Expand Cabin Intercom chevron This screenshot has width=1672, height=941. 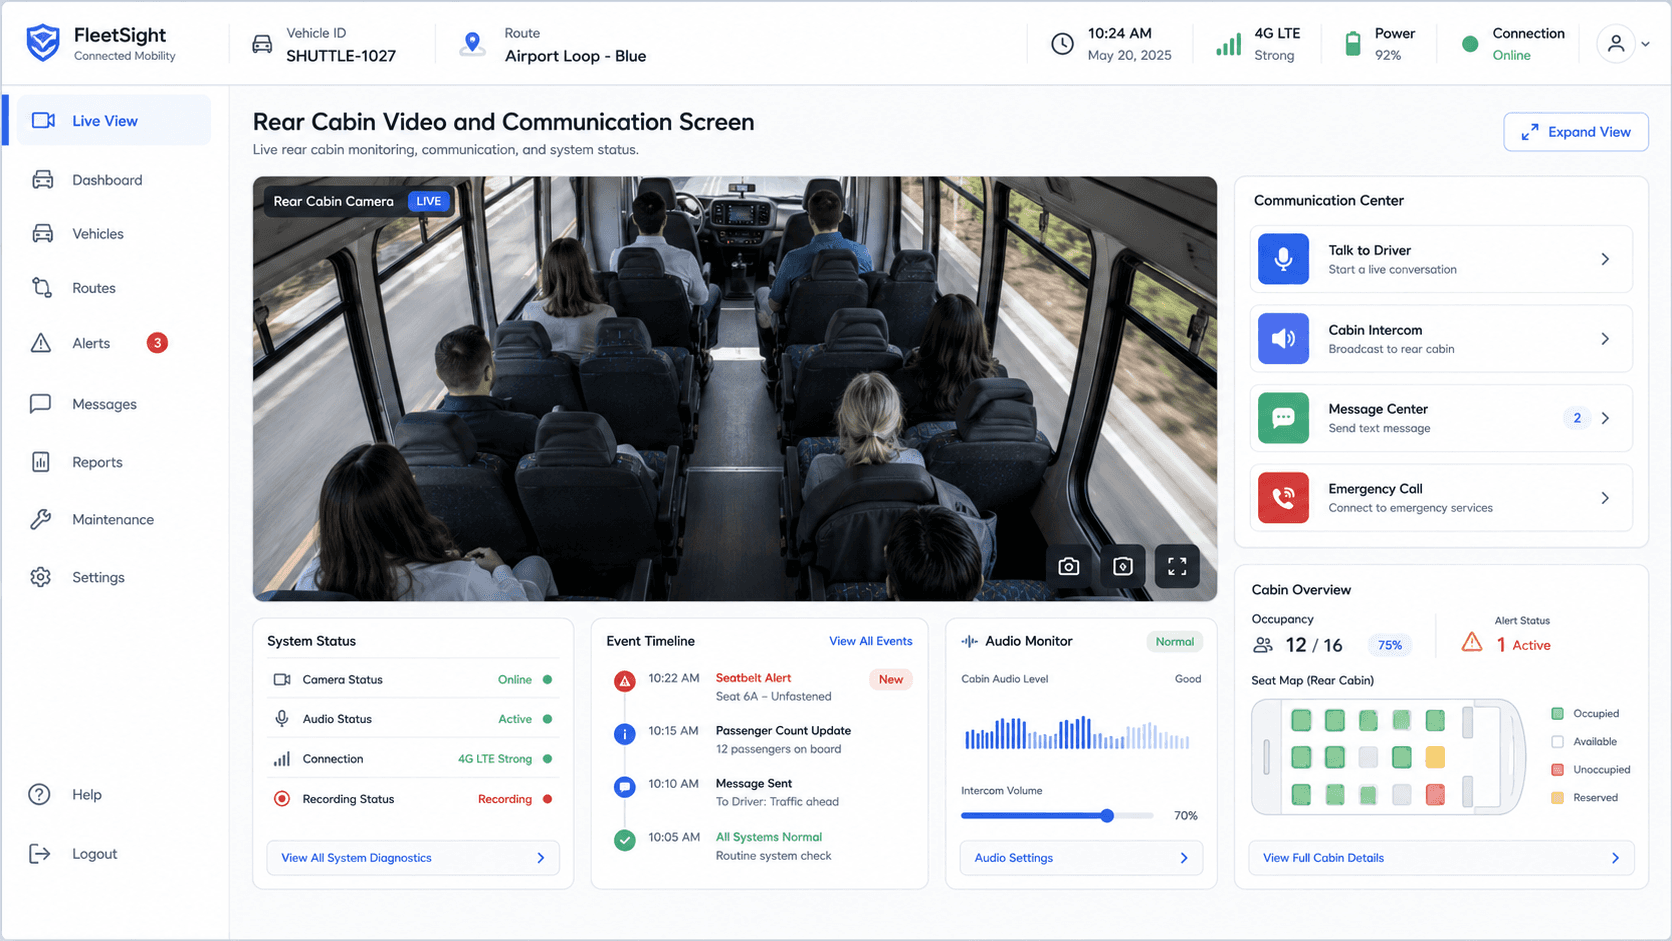(x=1605, y=339)
